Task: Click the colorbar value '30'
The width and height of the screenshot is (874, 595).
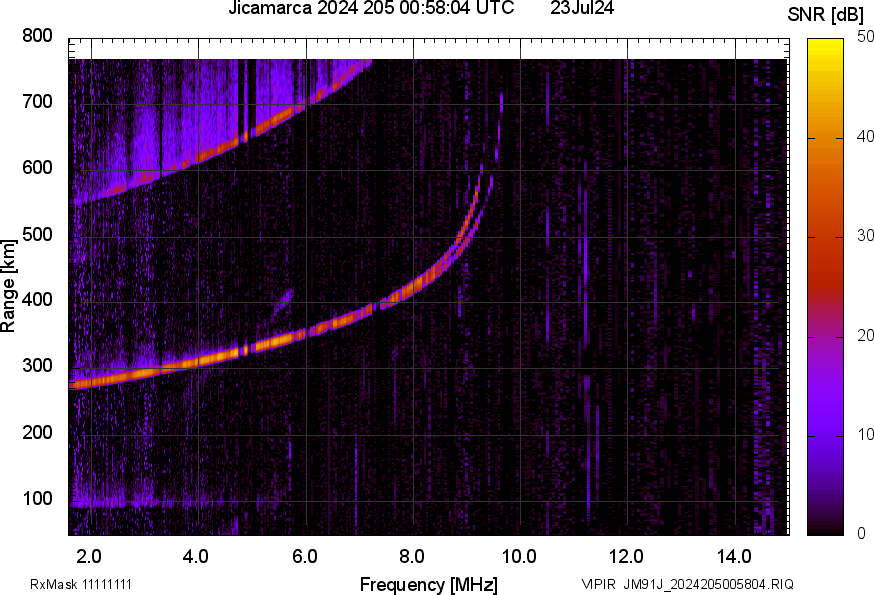Action: [865, 236]
